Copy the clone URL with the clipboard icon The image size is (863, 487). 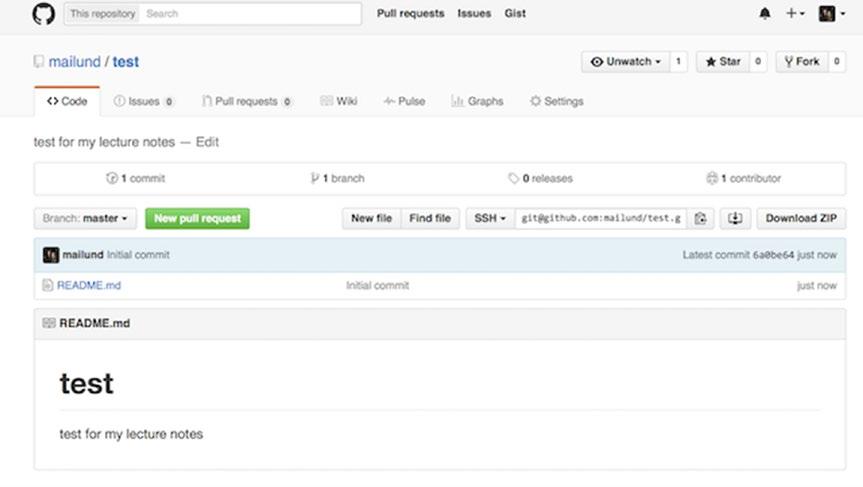700,218
